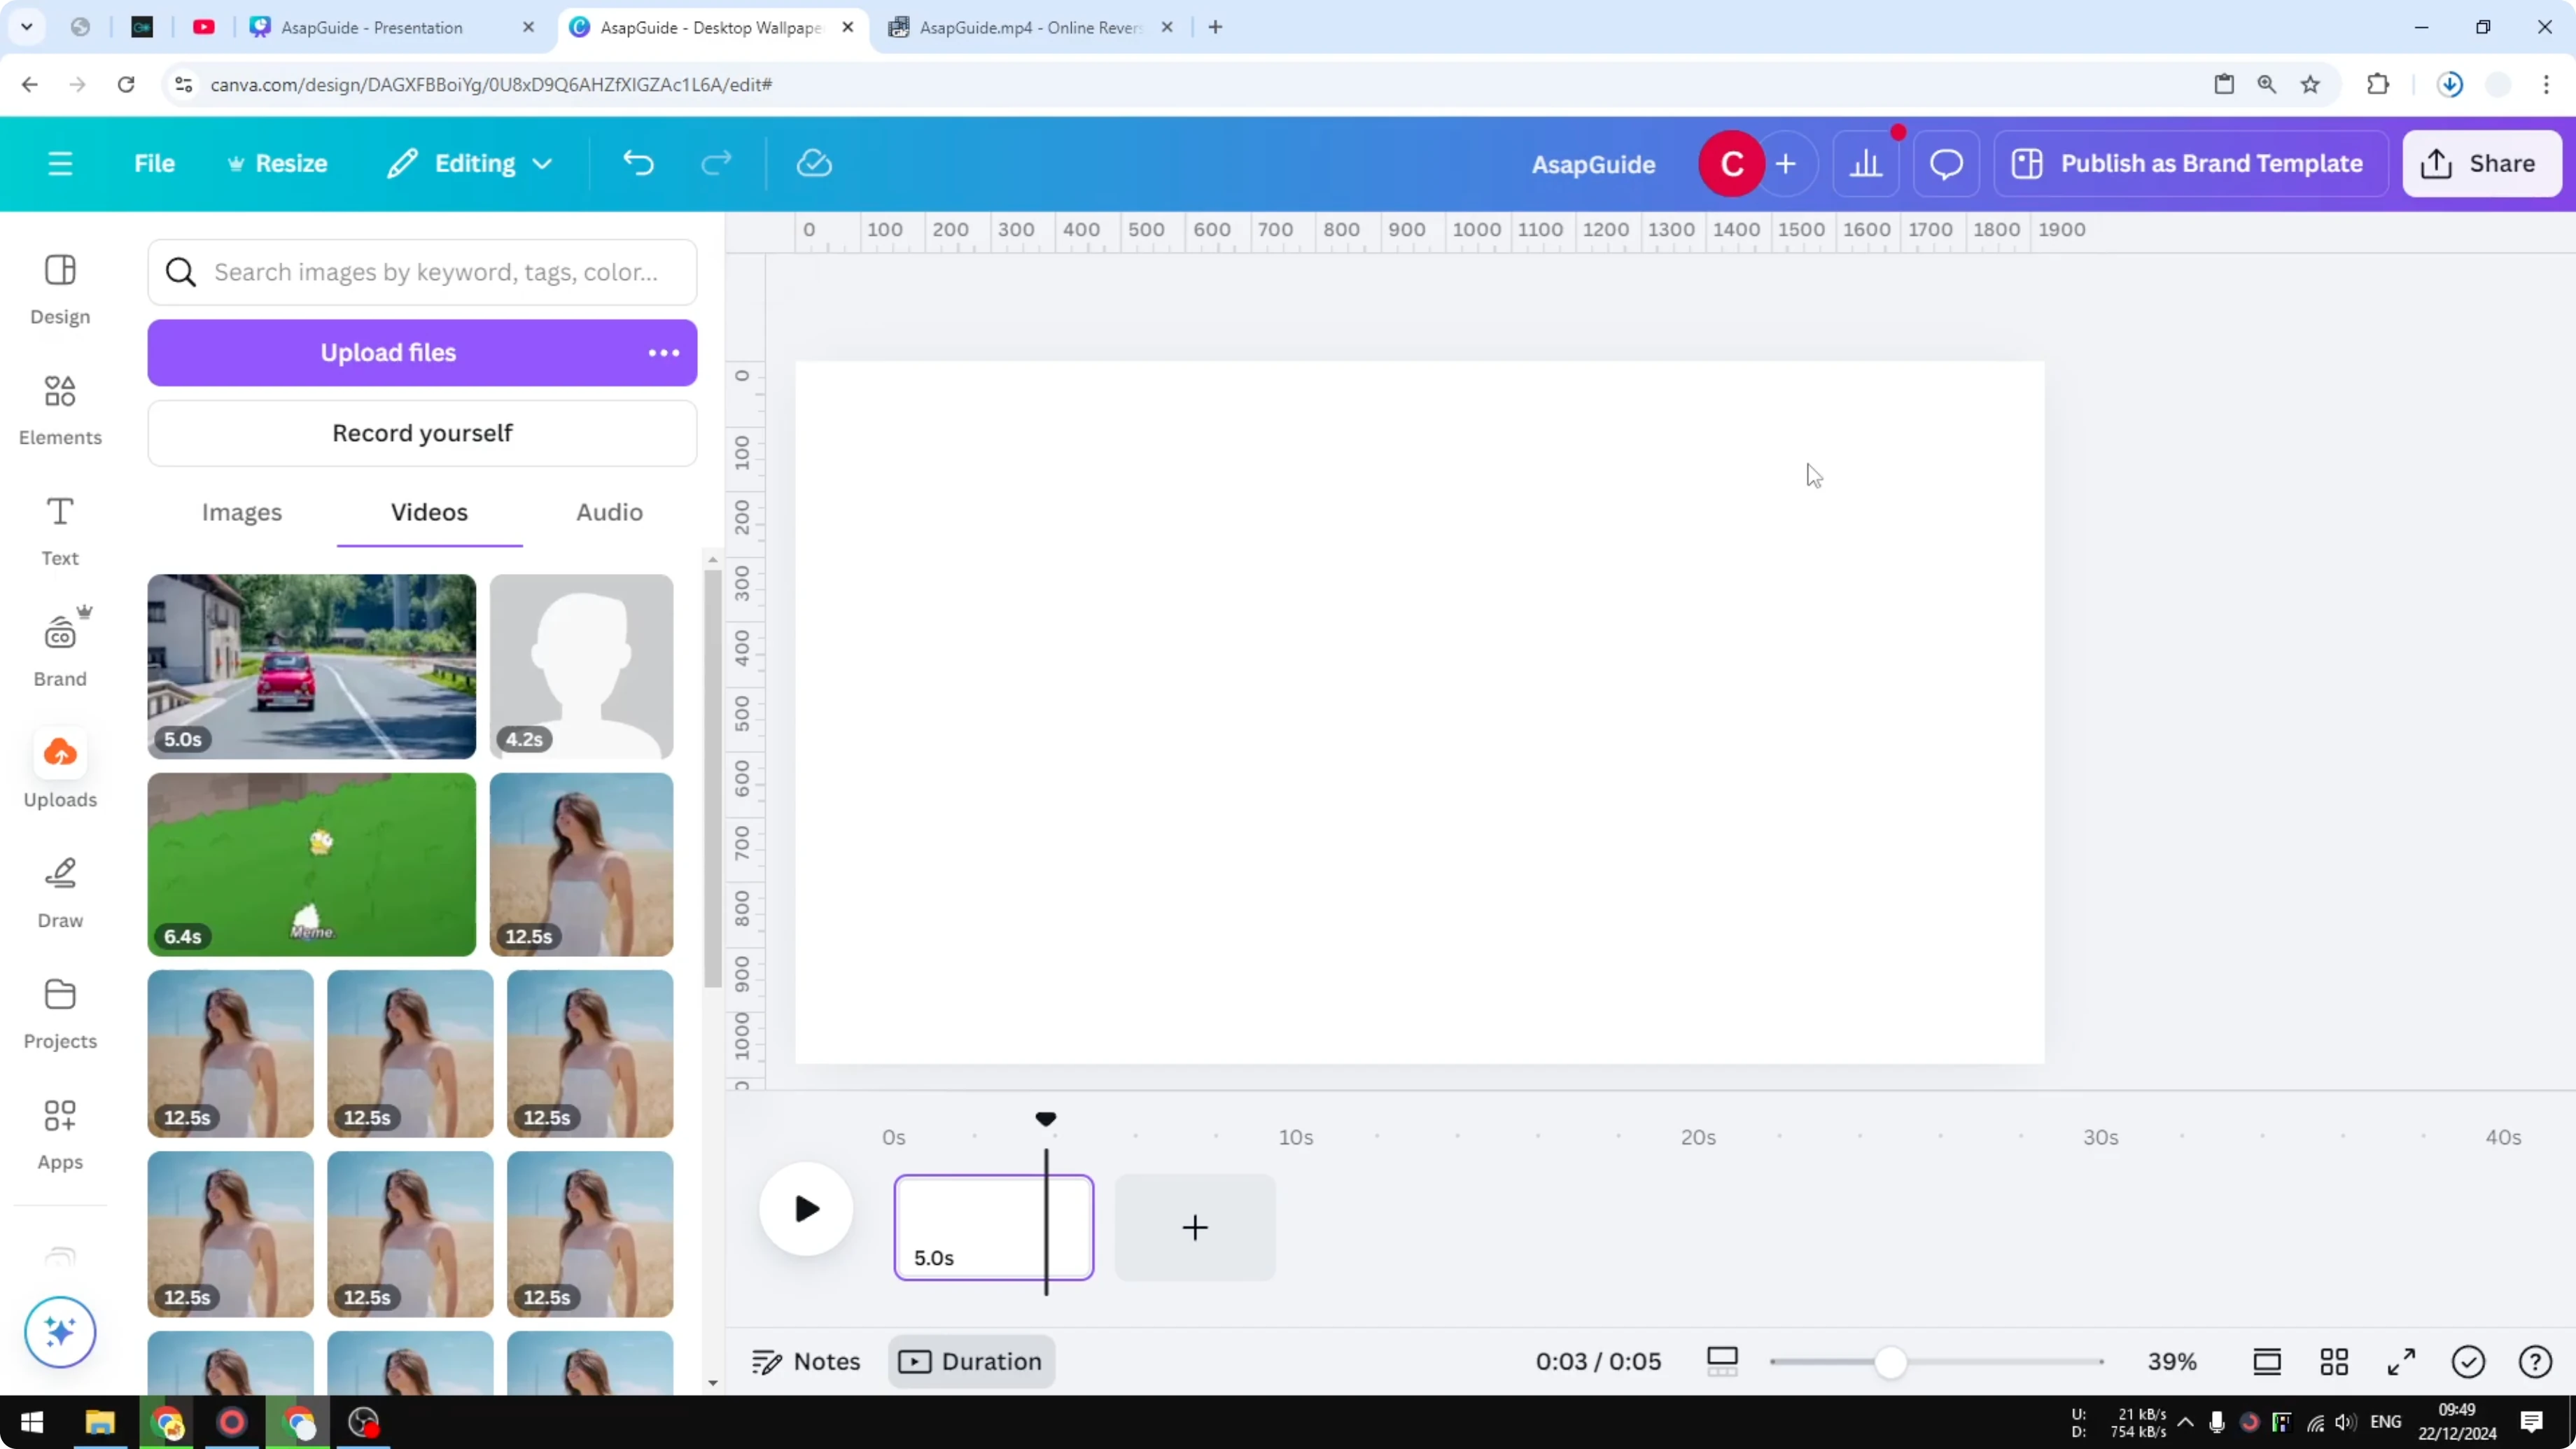2576x1449 pixels.
Task: Open the Uploads panel
Action: pyautogui.click(x=59, y=770)
